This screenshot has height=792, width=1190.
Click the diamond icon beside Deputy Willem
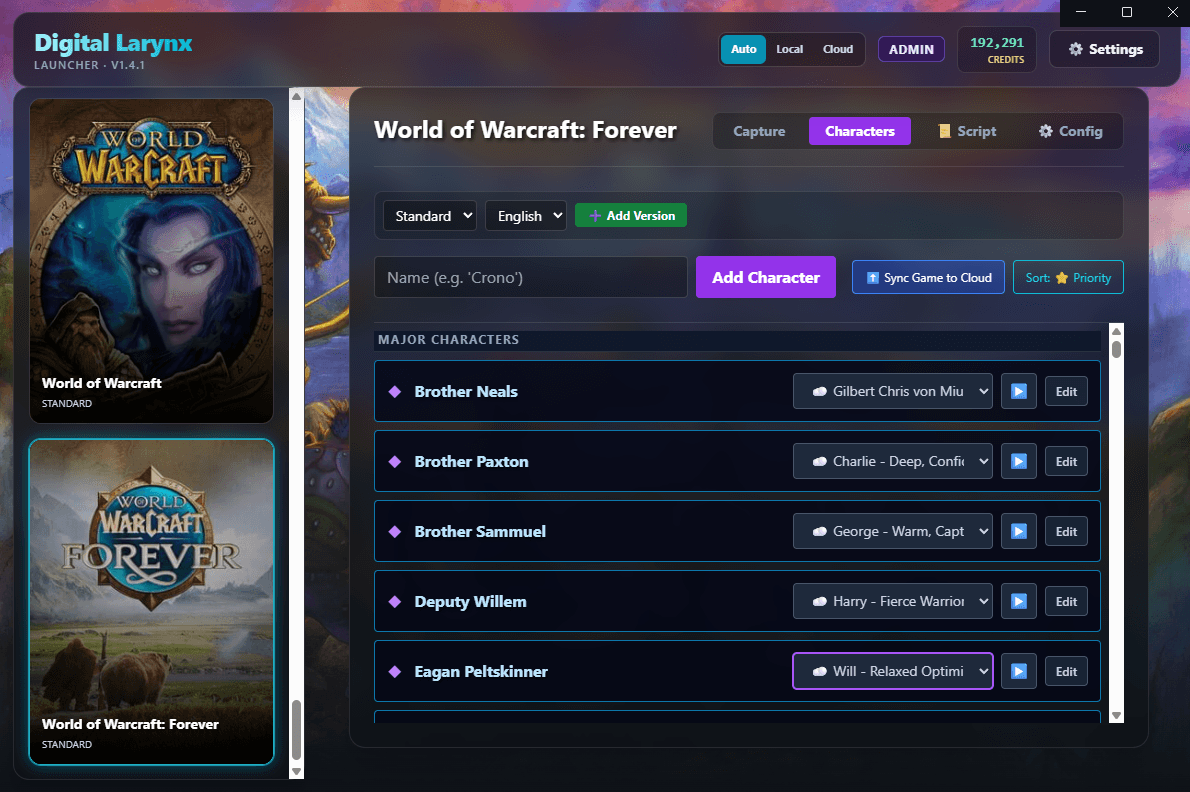[395, 602]
